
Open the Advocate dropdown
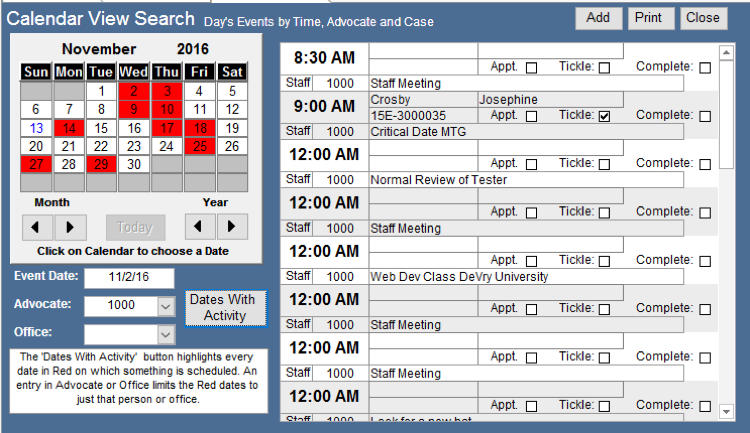coord(166,305)
